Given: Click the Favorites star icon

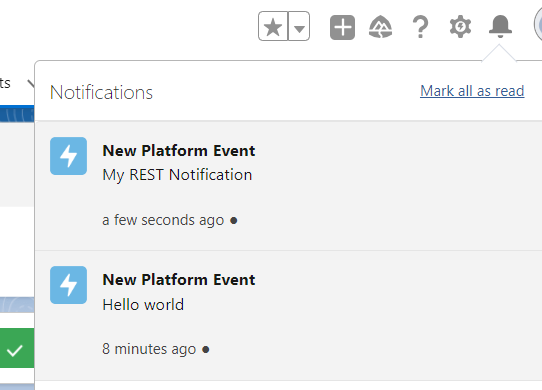Looking at the screenshot, I should pos(273,26).
